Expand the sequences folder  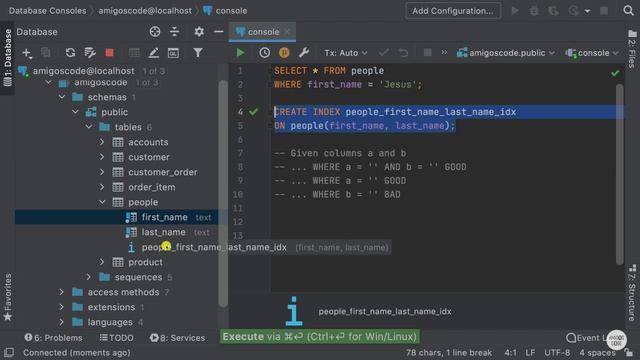(x=89, y=277)
